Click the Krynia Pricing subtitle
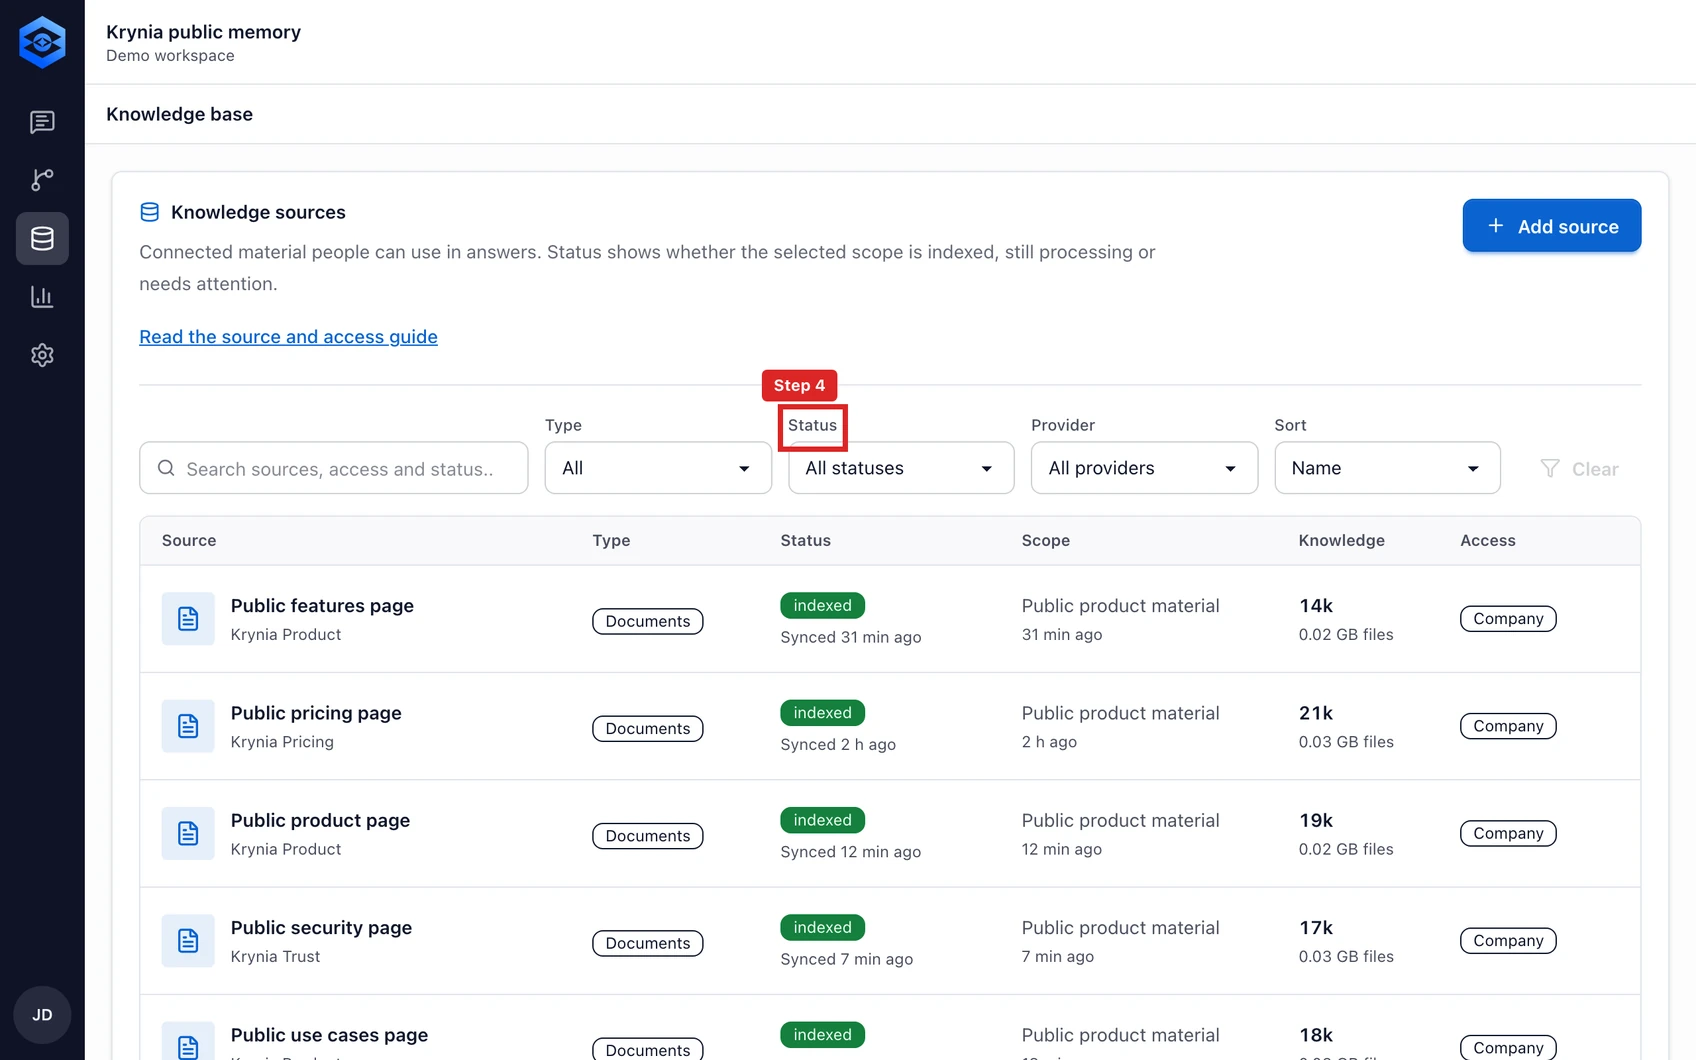Image resolution: width=1696 pixels, height=1060 pixels. (282, 742)
